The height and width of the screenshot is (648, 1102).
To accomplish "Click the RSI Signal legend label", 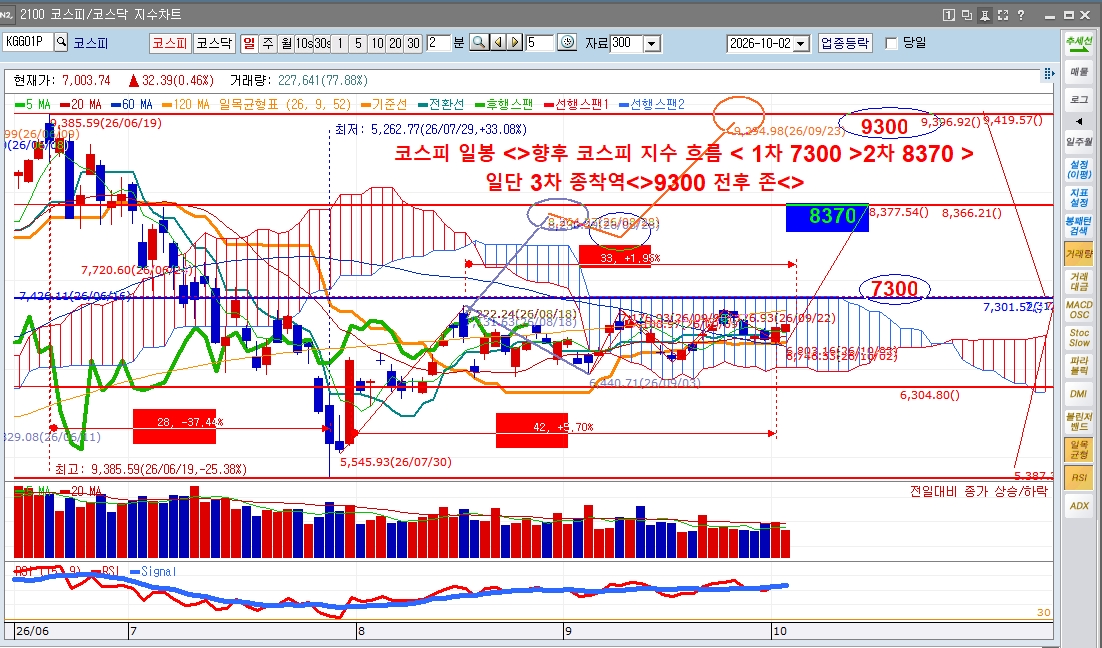I will [x=153, y=571].
